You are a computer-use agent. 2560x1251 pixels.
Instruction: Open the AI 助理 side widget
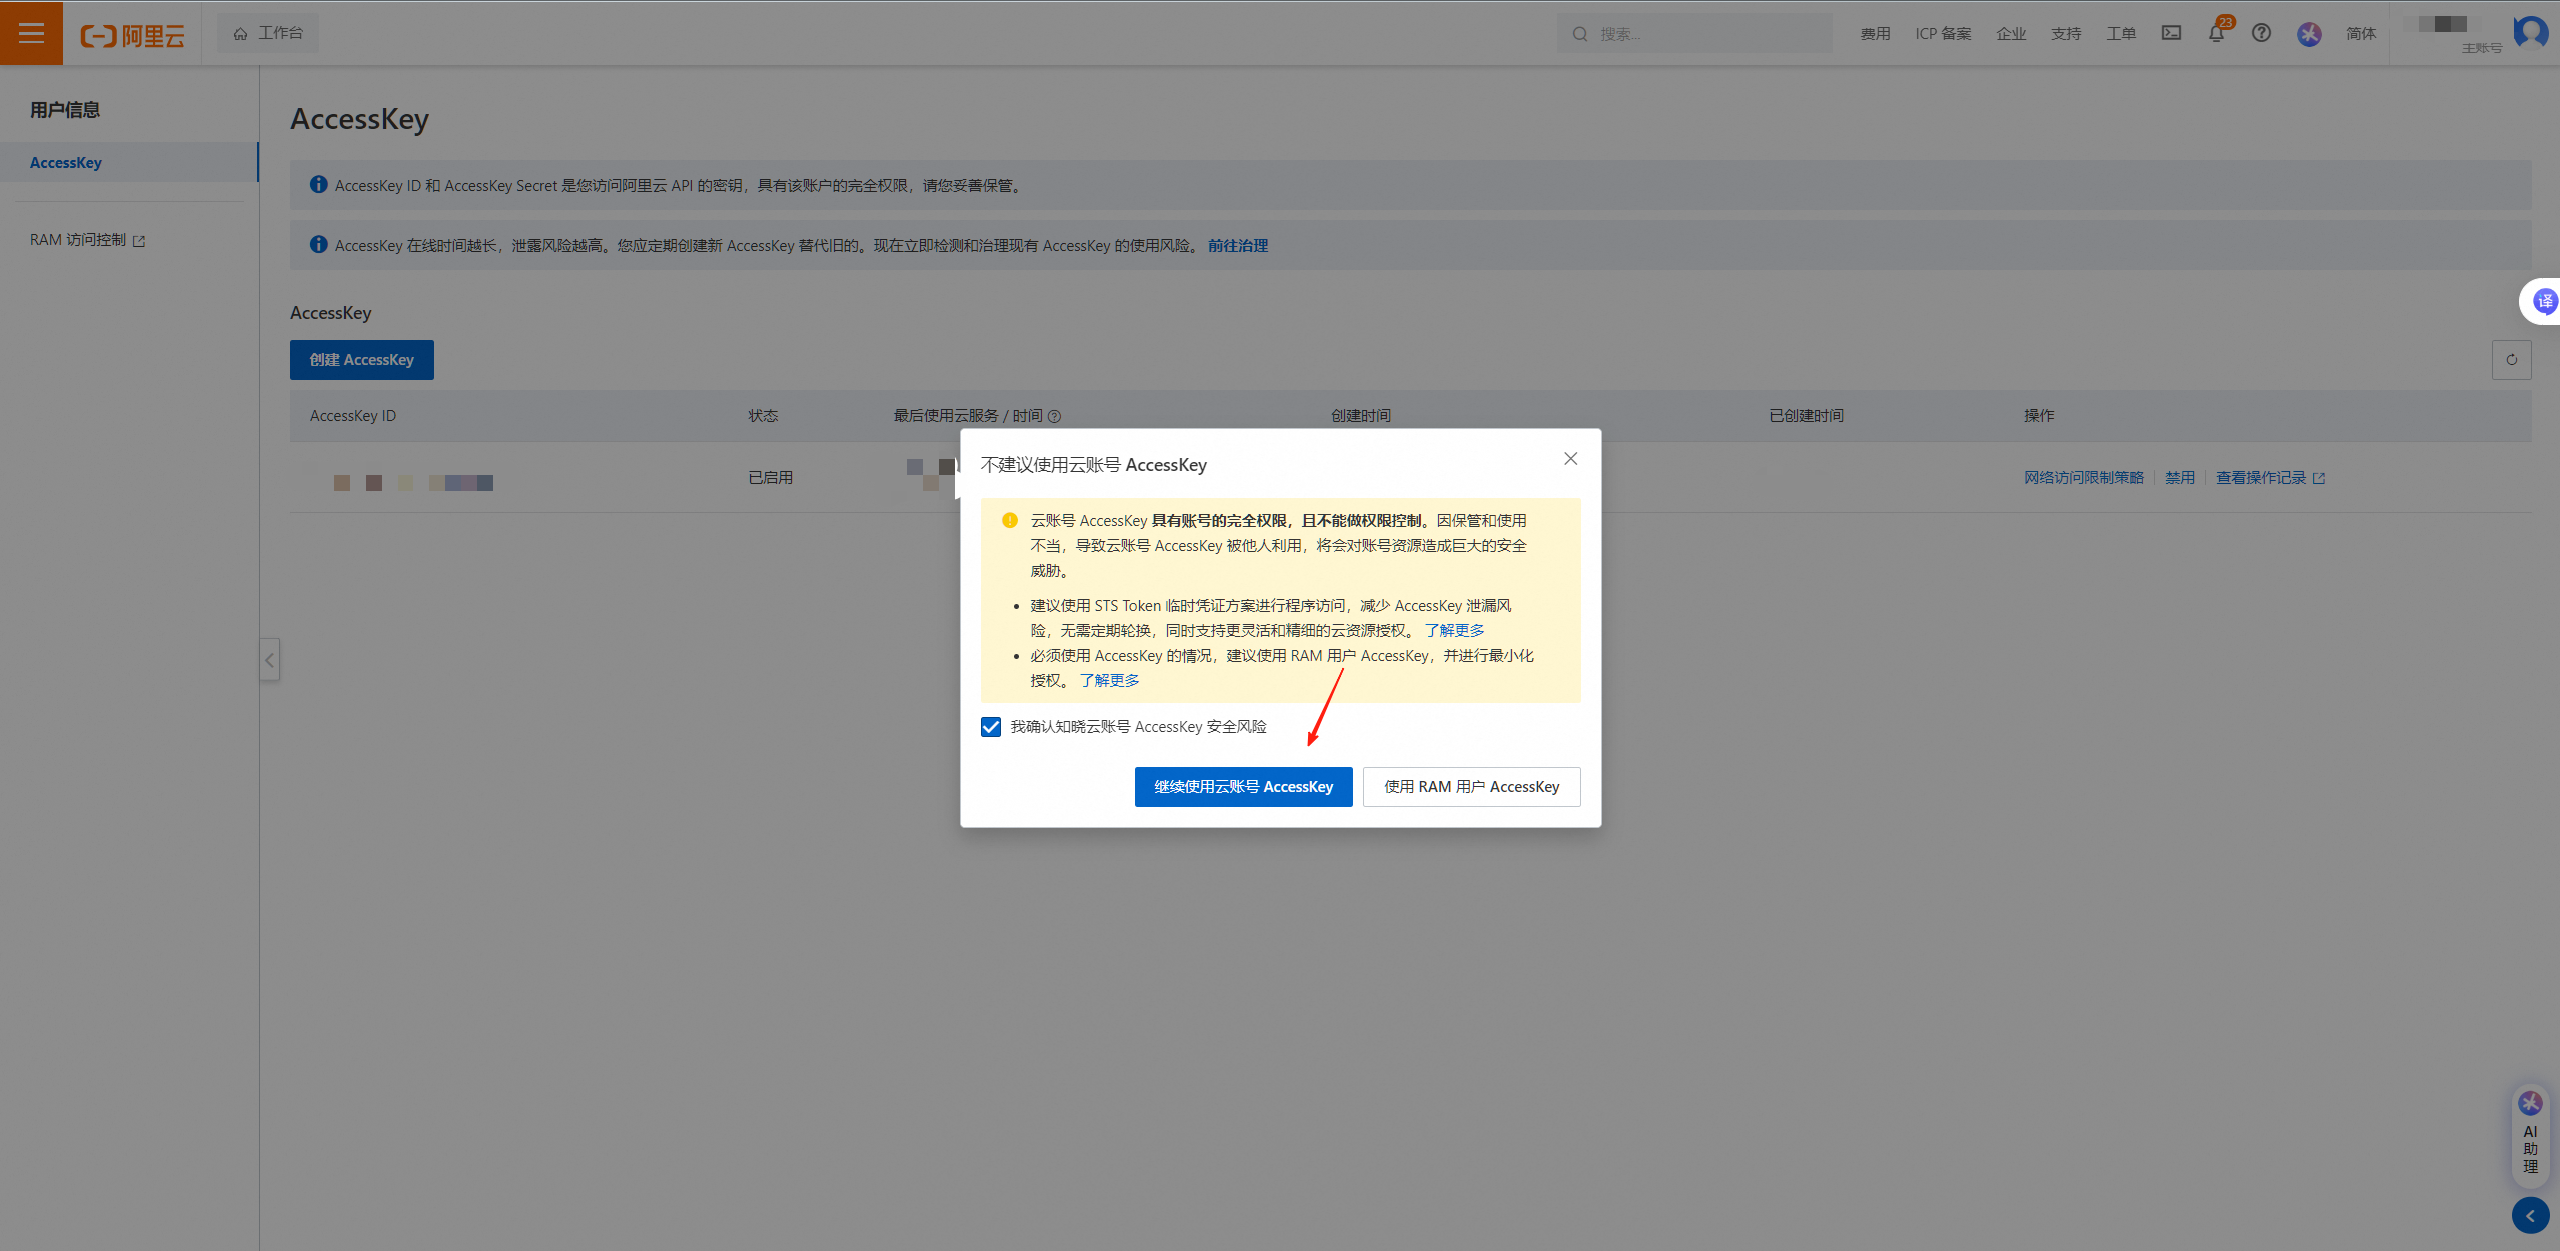[x=2530, y=1134]
